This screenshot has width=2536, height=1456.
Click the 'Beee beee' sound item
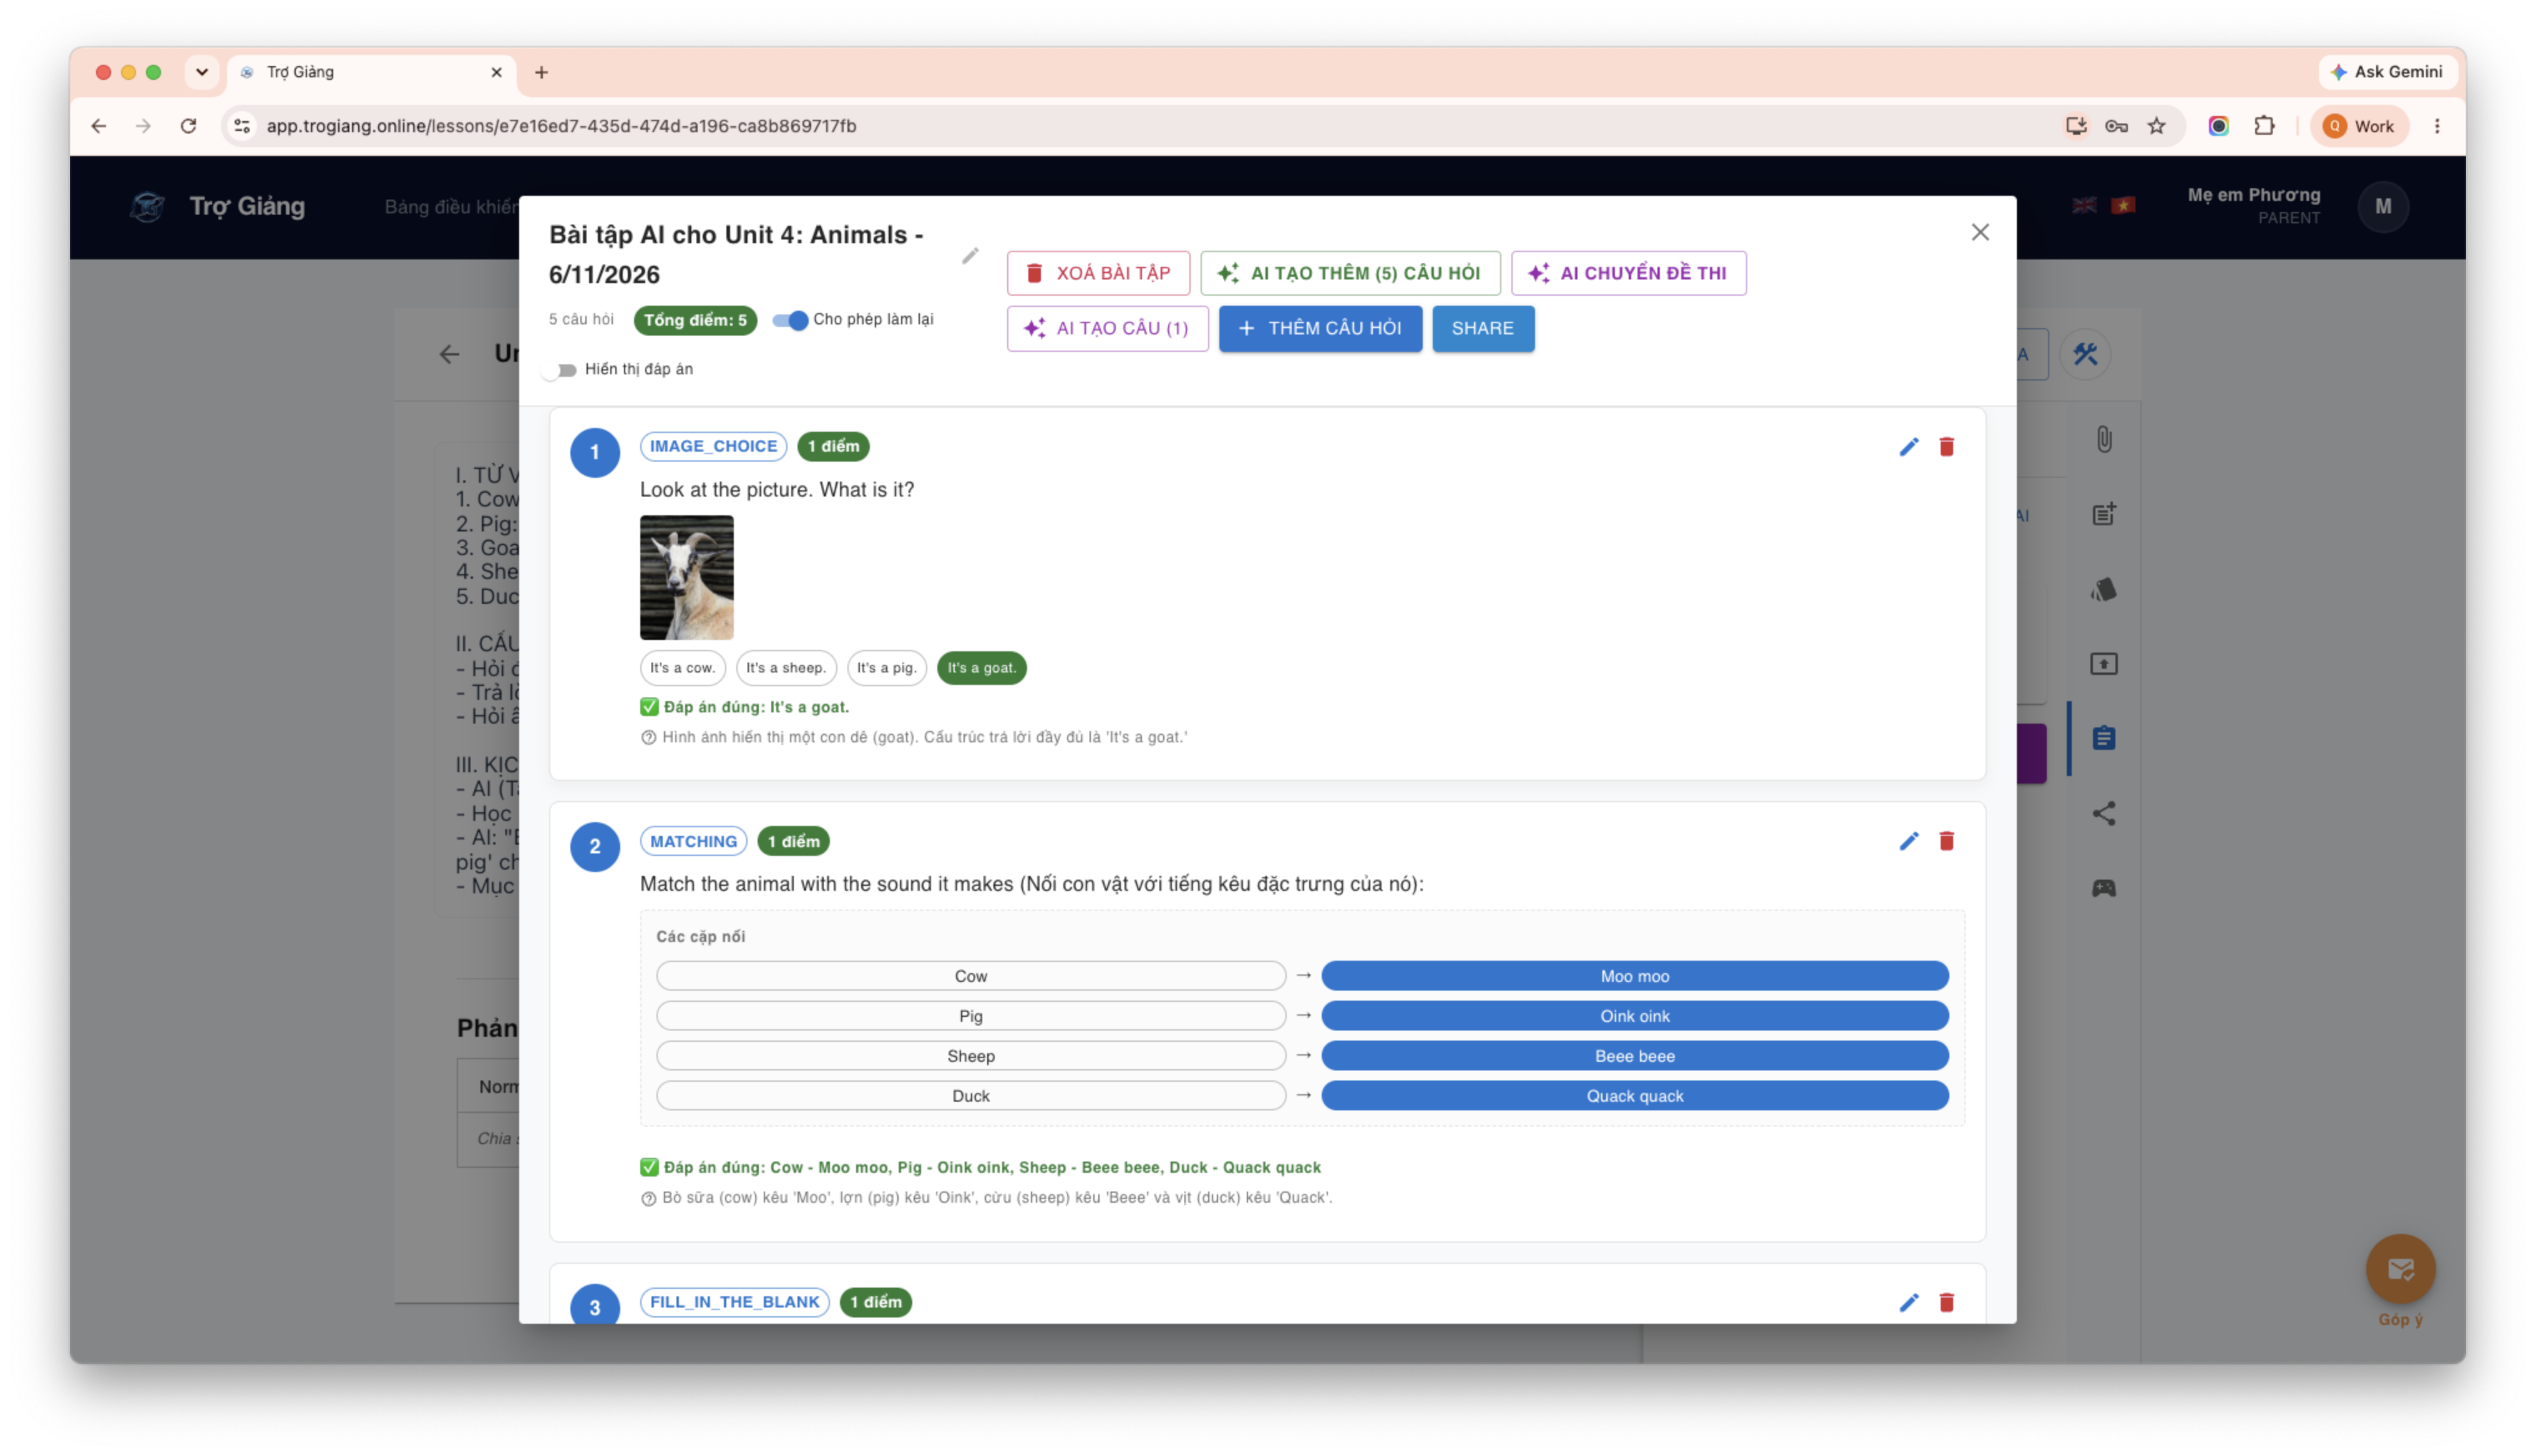click(x=1634, y=1056)
